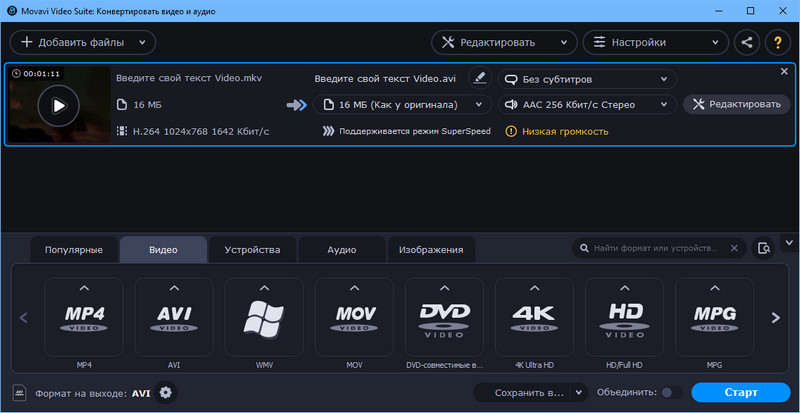Expand the AVI presets chevron
800x413 pixels.
(x=174, y=288)
